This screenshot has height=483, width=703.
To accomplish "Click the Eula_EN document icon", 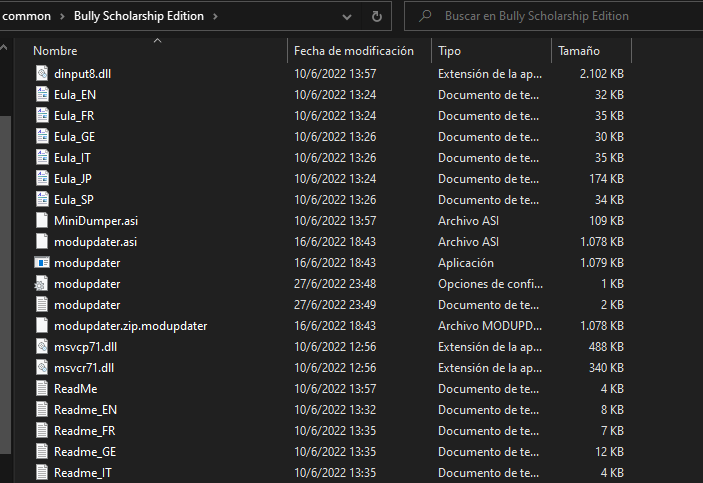I will pyautogui.click(x=42, y=94).
